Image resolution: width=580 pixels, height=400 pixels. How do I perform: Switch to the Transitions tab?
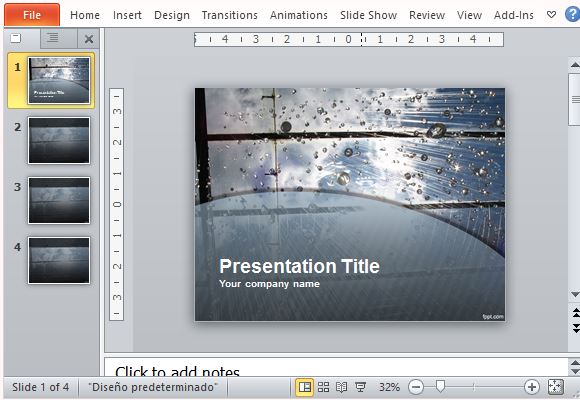tap(229, 15)
